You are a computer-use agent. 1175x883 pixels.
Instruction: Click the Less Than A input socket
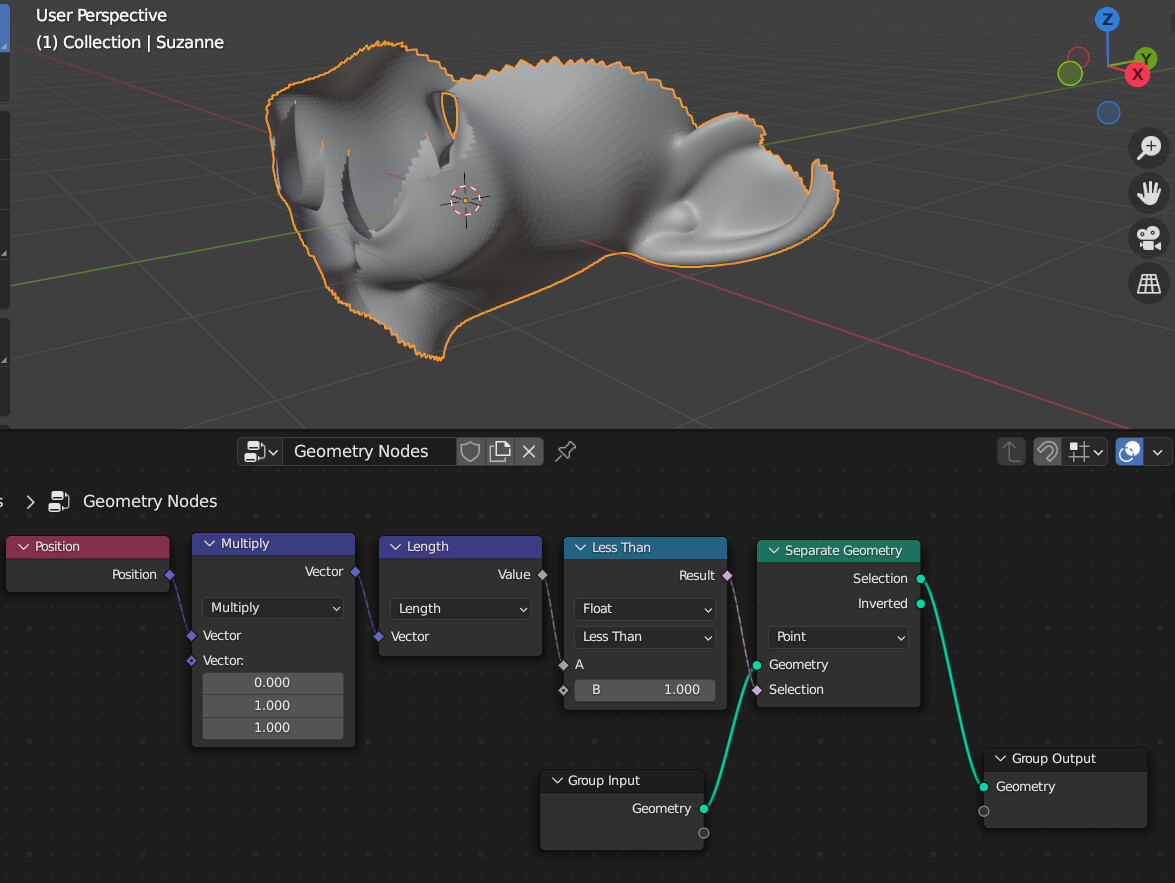point(564,665)
